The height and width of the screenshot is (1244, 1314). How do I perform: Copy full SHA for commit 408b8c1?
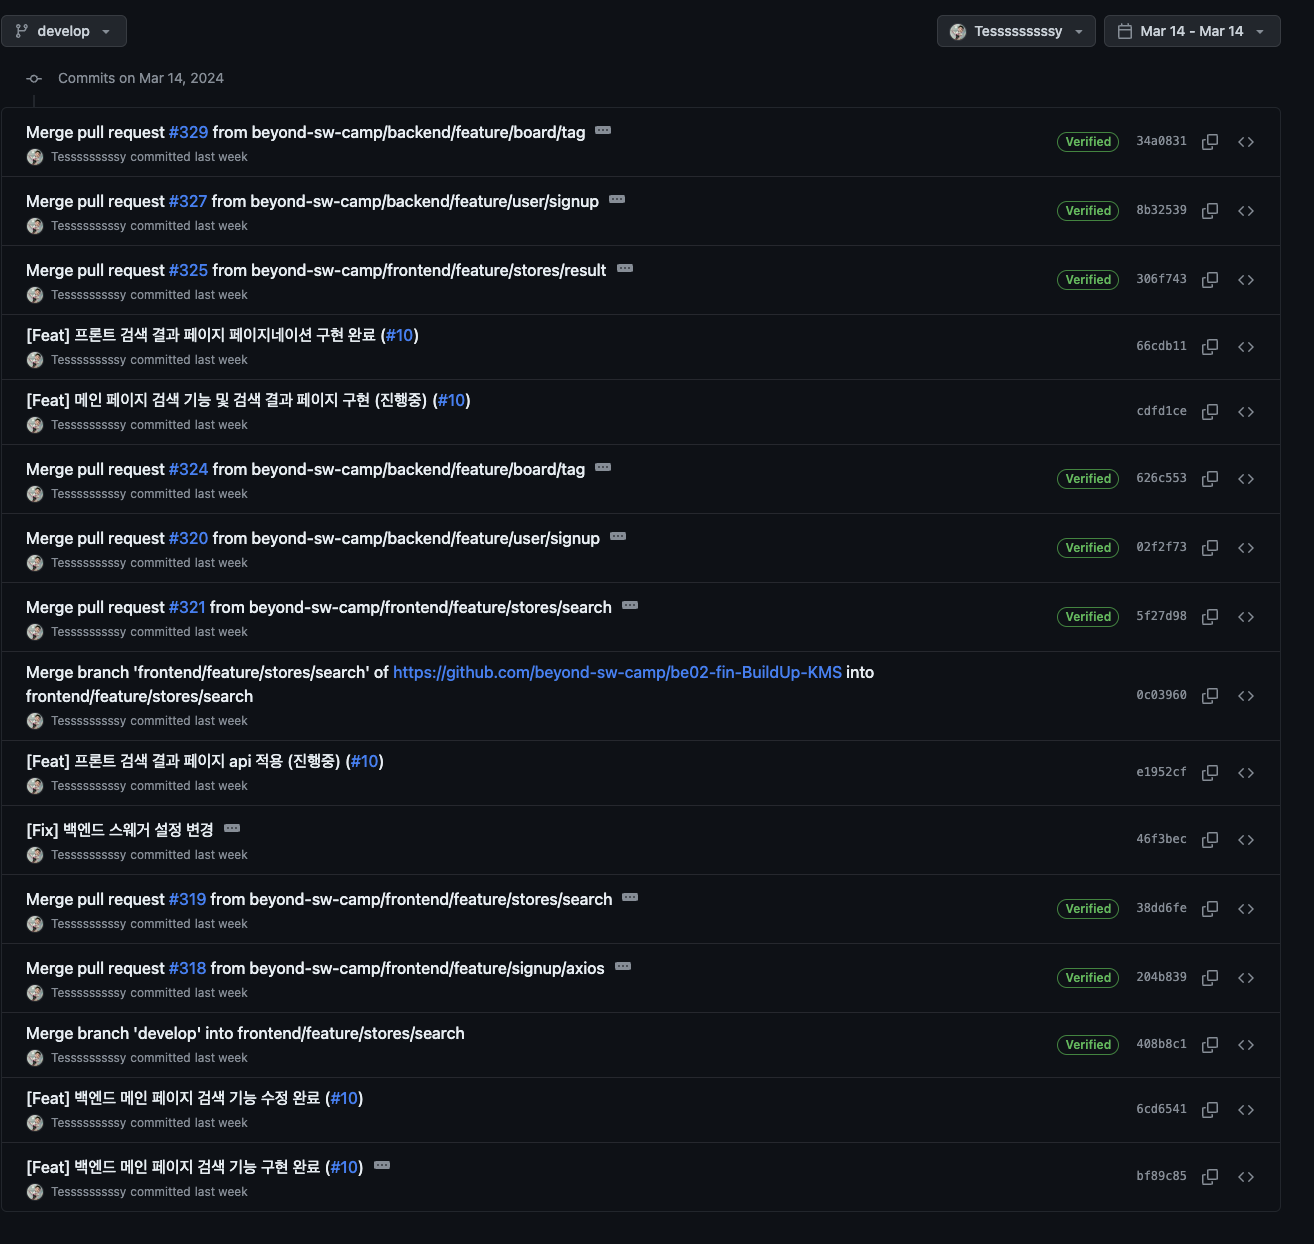click(x=1210, y=1045)
